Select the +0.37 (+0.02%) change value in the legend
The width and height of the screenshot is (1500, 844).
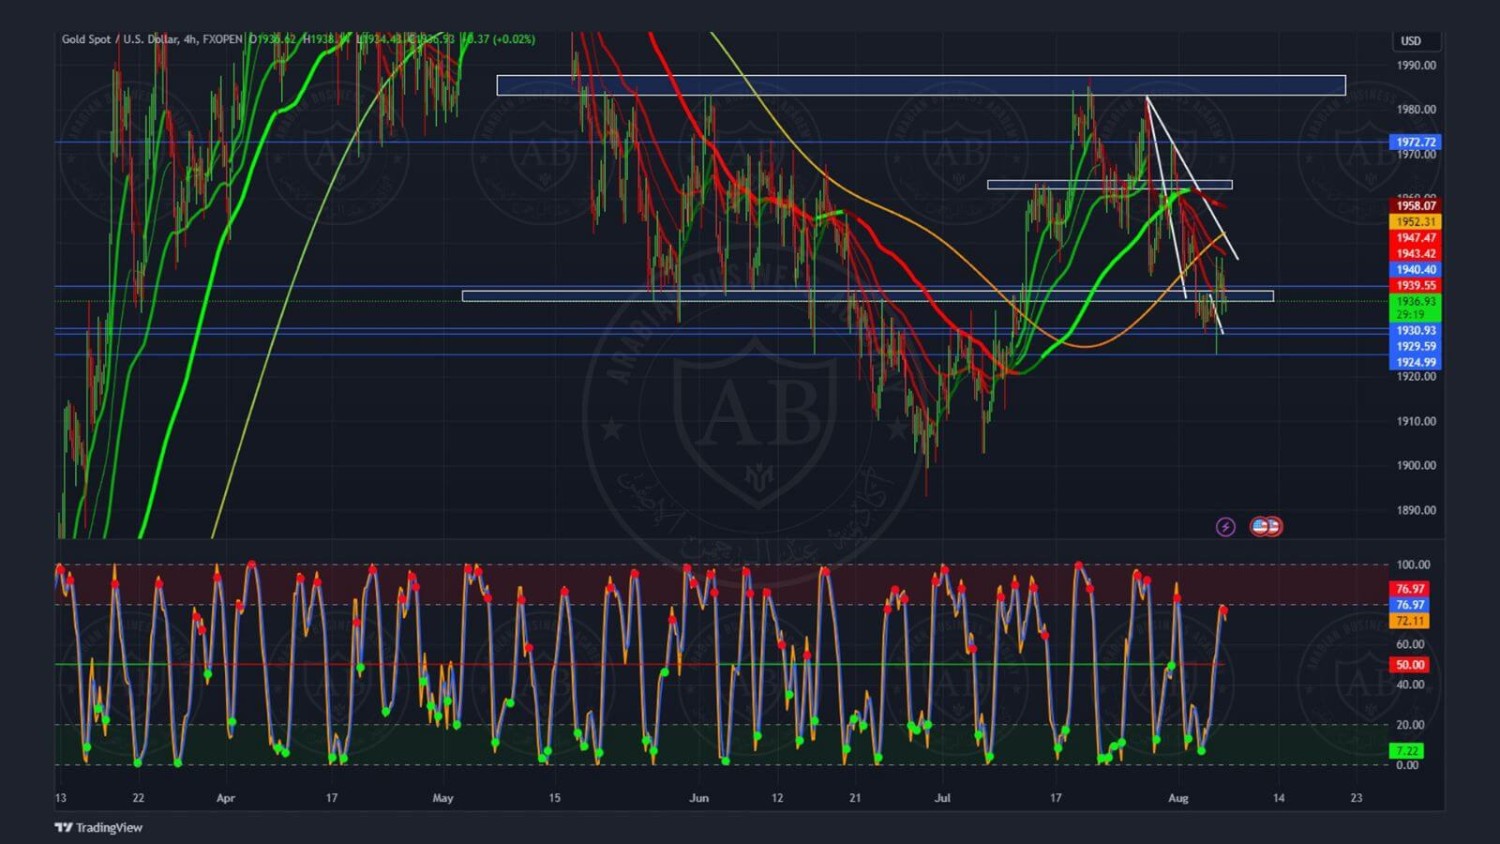498,39
